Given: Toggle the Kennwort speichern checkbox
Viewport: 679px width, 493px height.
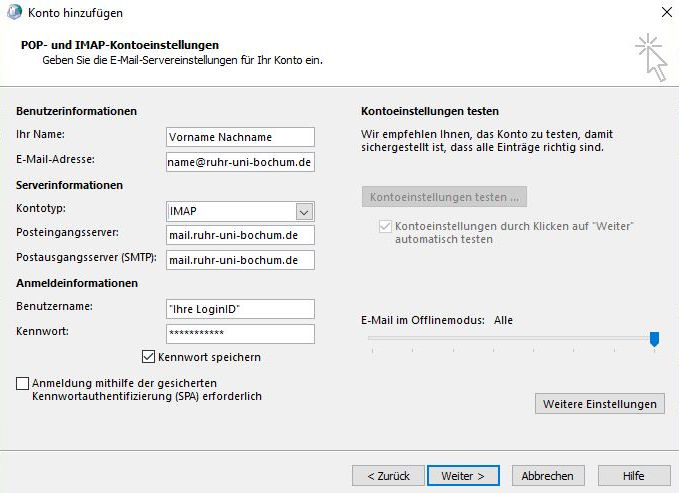Looking at the screenshot, I should click(x=150, y=357).
